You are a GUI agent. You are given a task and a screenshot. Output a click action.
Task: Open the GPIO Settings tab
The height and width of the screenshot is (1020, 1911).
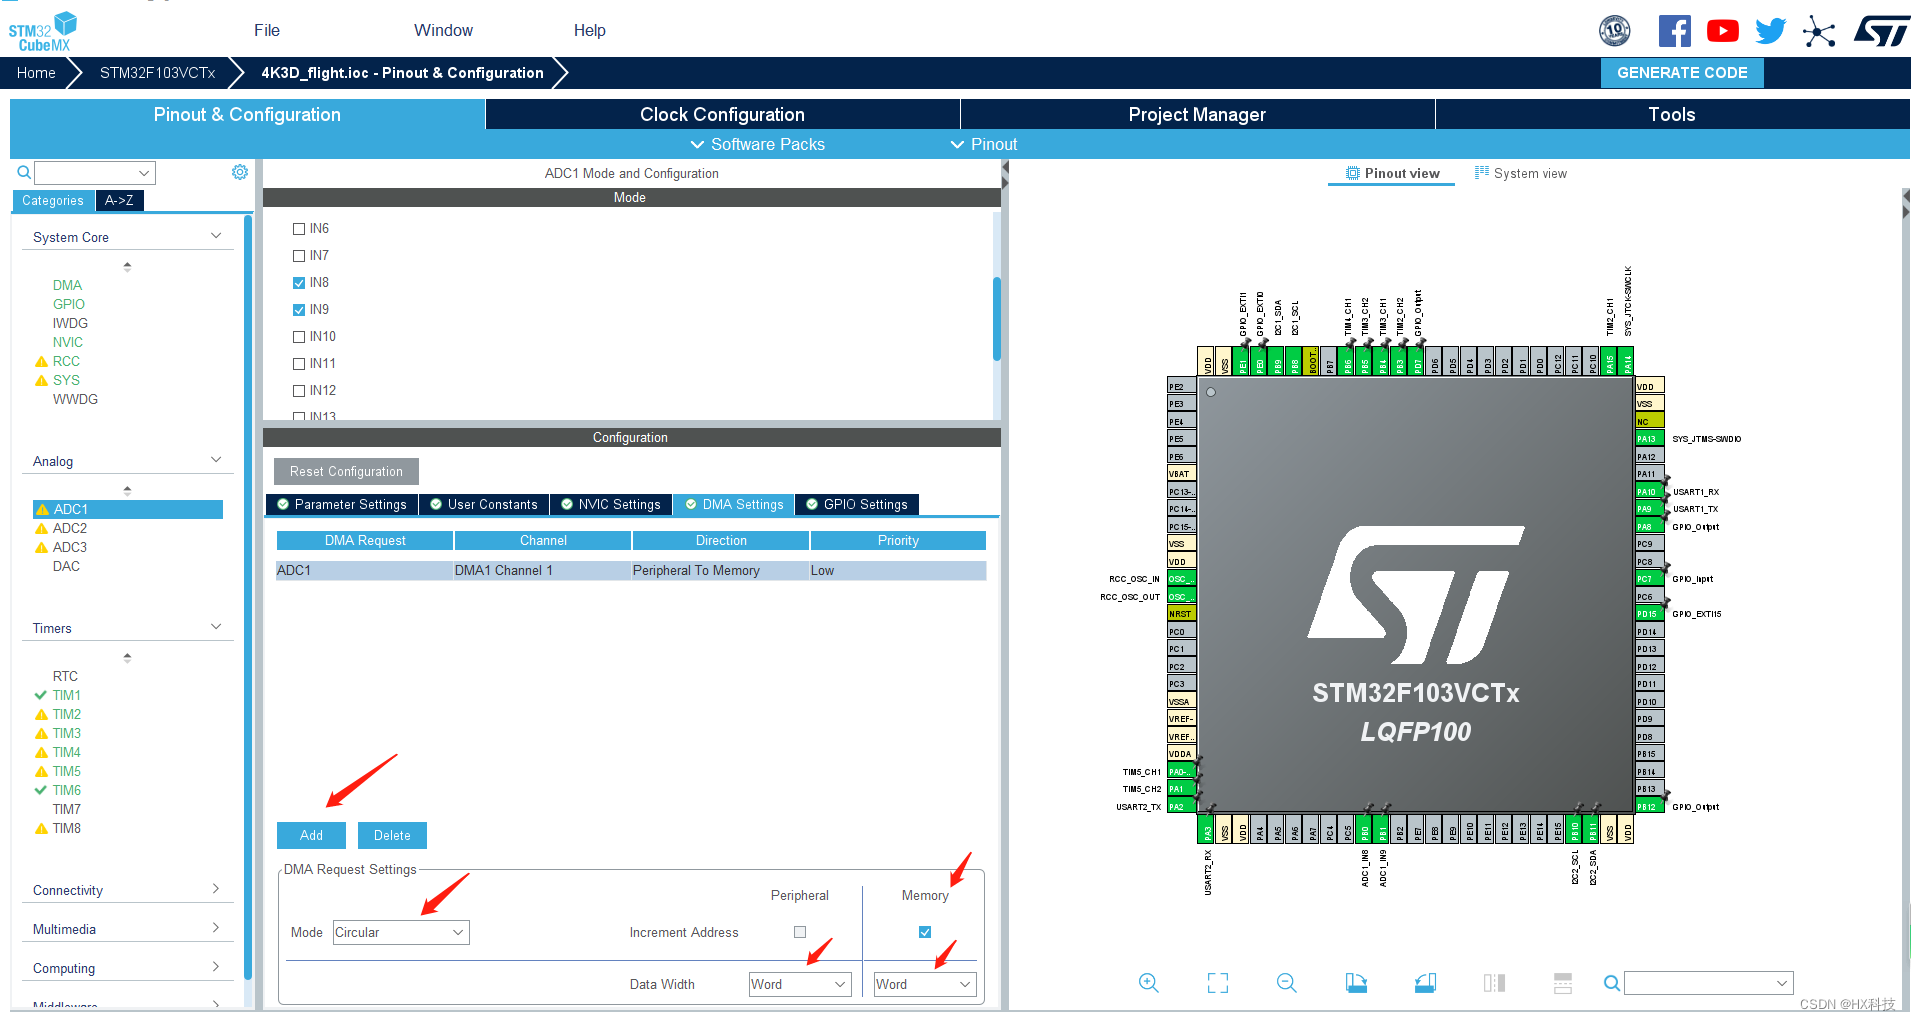pyautogui.click(x=857, y=505)
